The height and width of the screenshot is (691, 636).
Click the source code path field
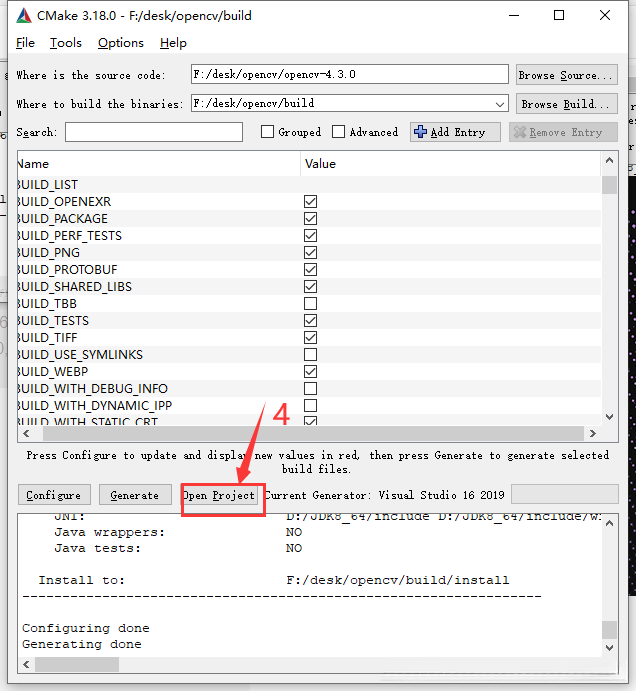coord(350,74)
